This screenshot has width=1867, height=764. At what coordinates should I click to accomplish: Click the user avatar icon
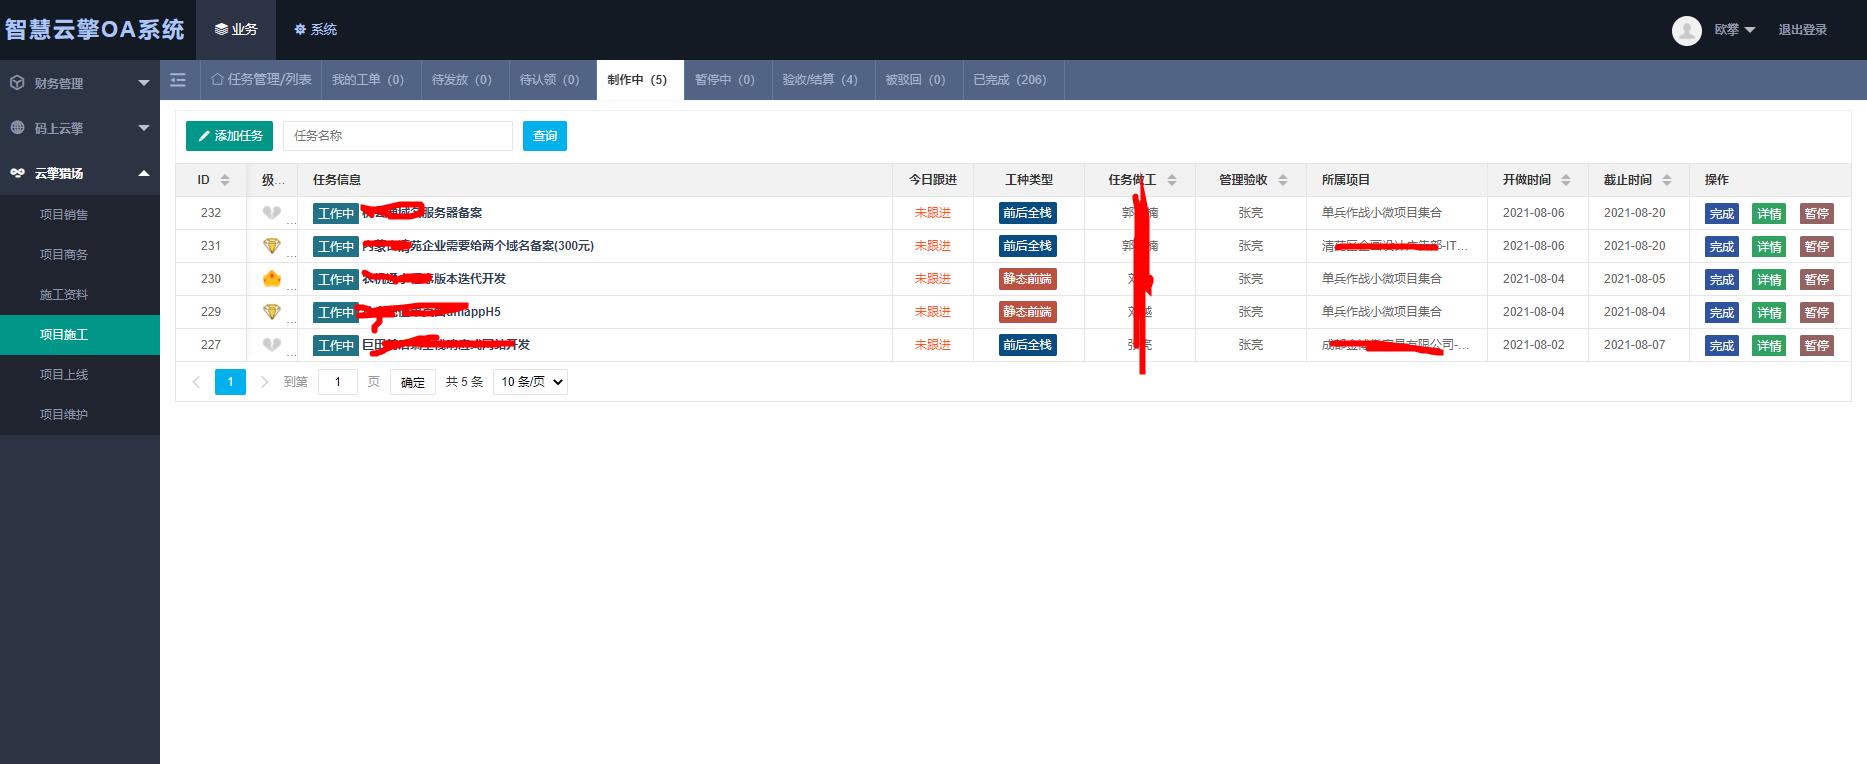pos(1686,30)
